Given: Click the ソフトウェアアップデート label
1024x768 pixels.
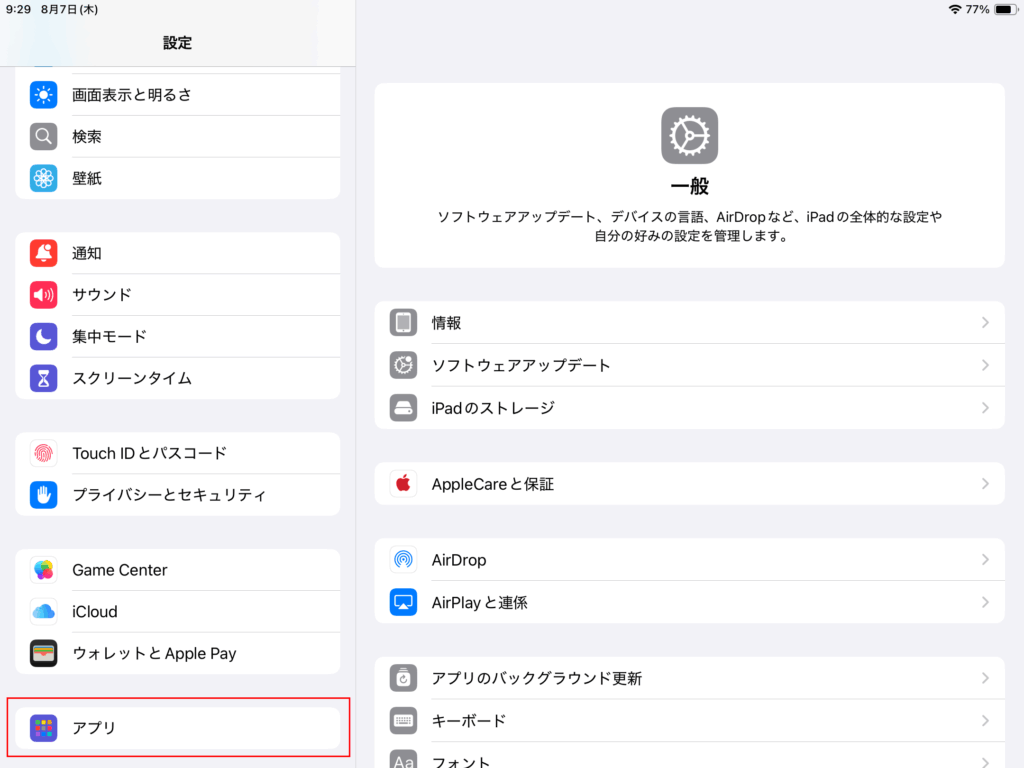Looking at the screenshot, I should tap(521, 365).
